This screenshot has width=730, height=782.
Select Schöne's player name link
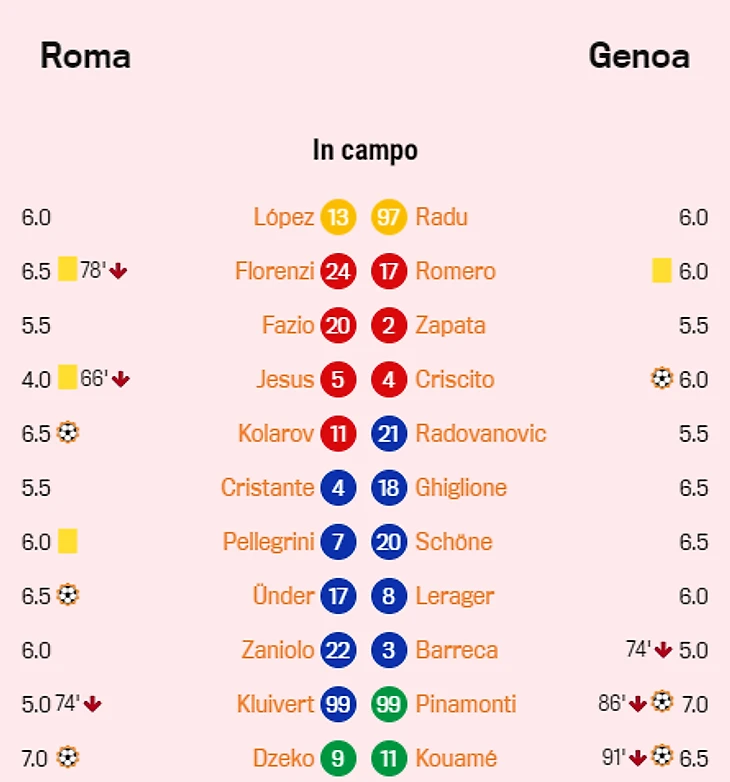(453, 541)
